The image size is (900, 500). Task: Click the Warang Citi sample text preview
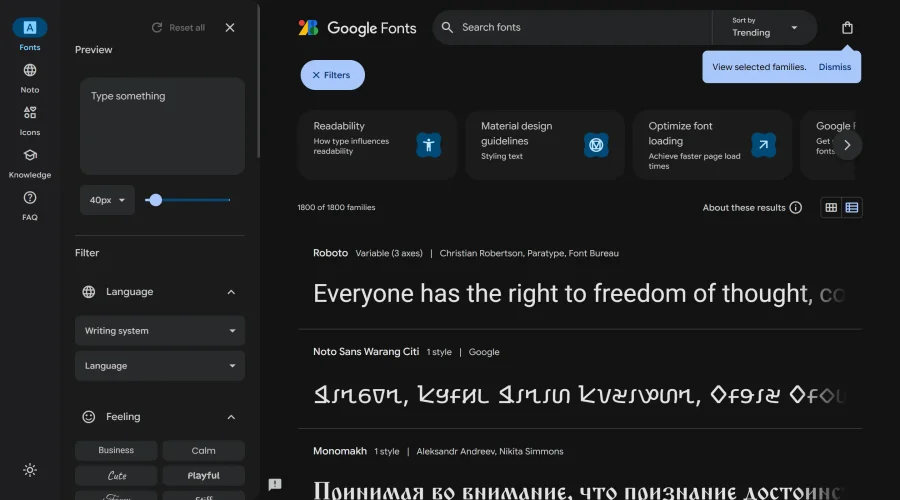(x=579, y=395)
